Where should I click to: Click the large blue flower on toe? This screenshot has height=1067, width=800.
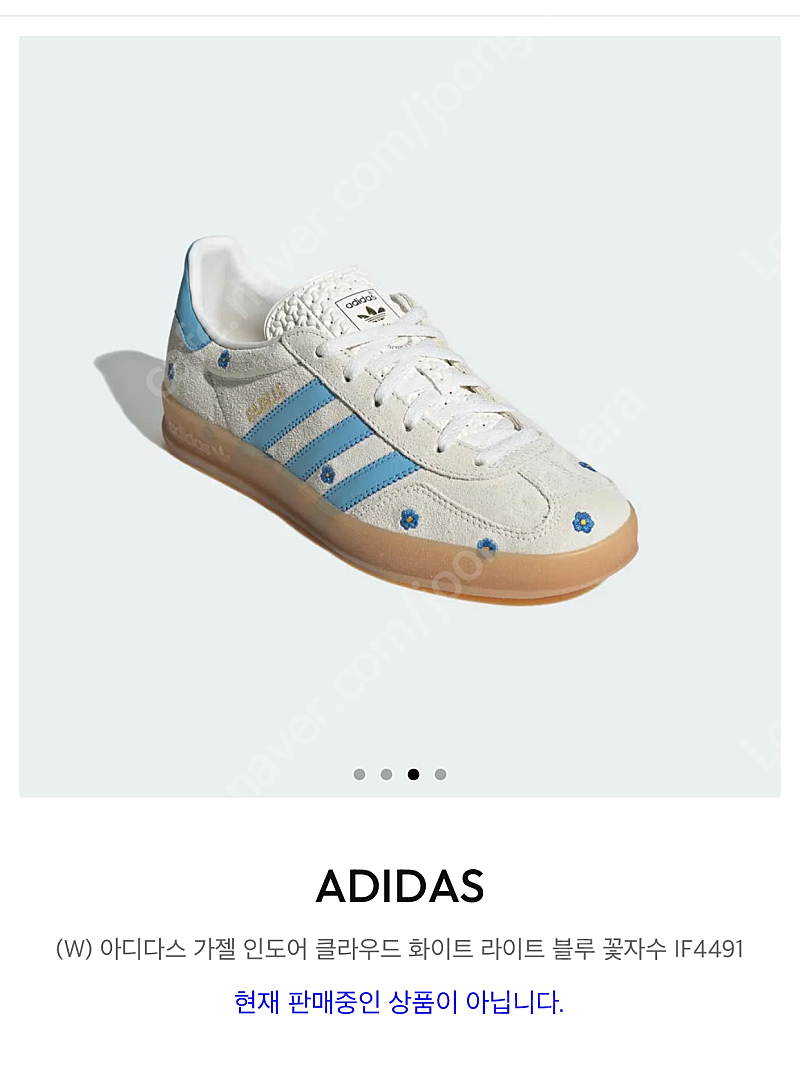[x=583, y=522]
